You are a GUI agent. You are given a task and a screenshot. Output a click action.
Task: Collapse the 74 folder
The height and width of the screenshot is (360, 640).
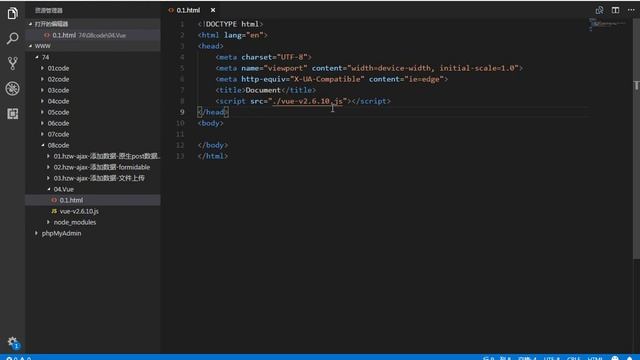pyautogui.click(x=37, y=57)
